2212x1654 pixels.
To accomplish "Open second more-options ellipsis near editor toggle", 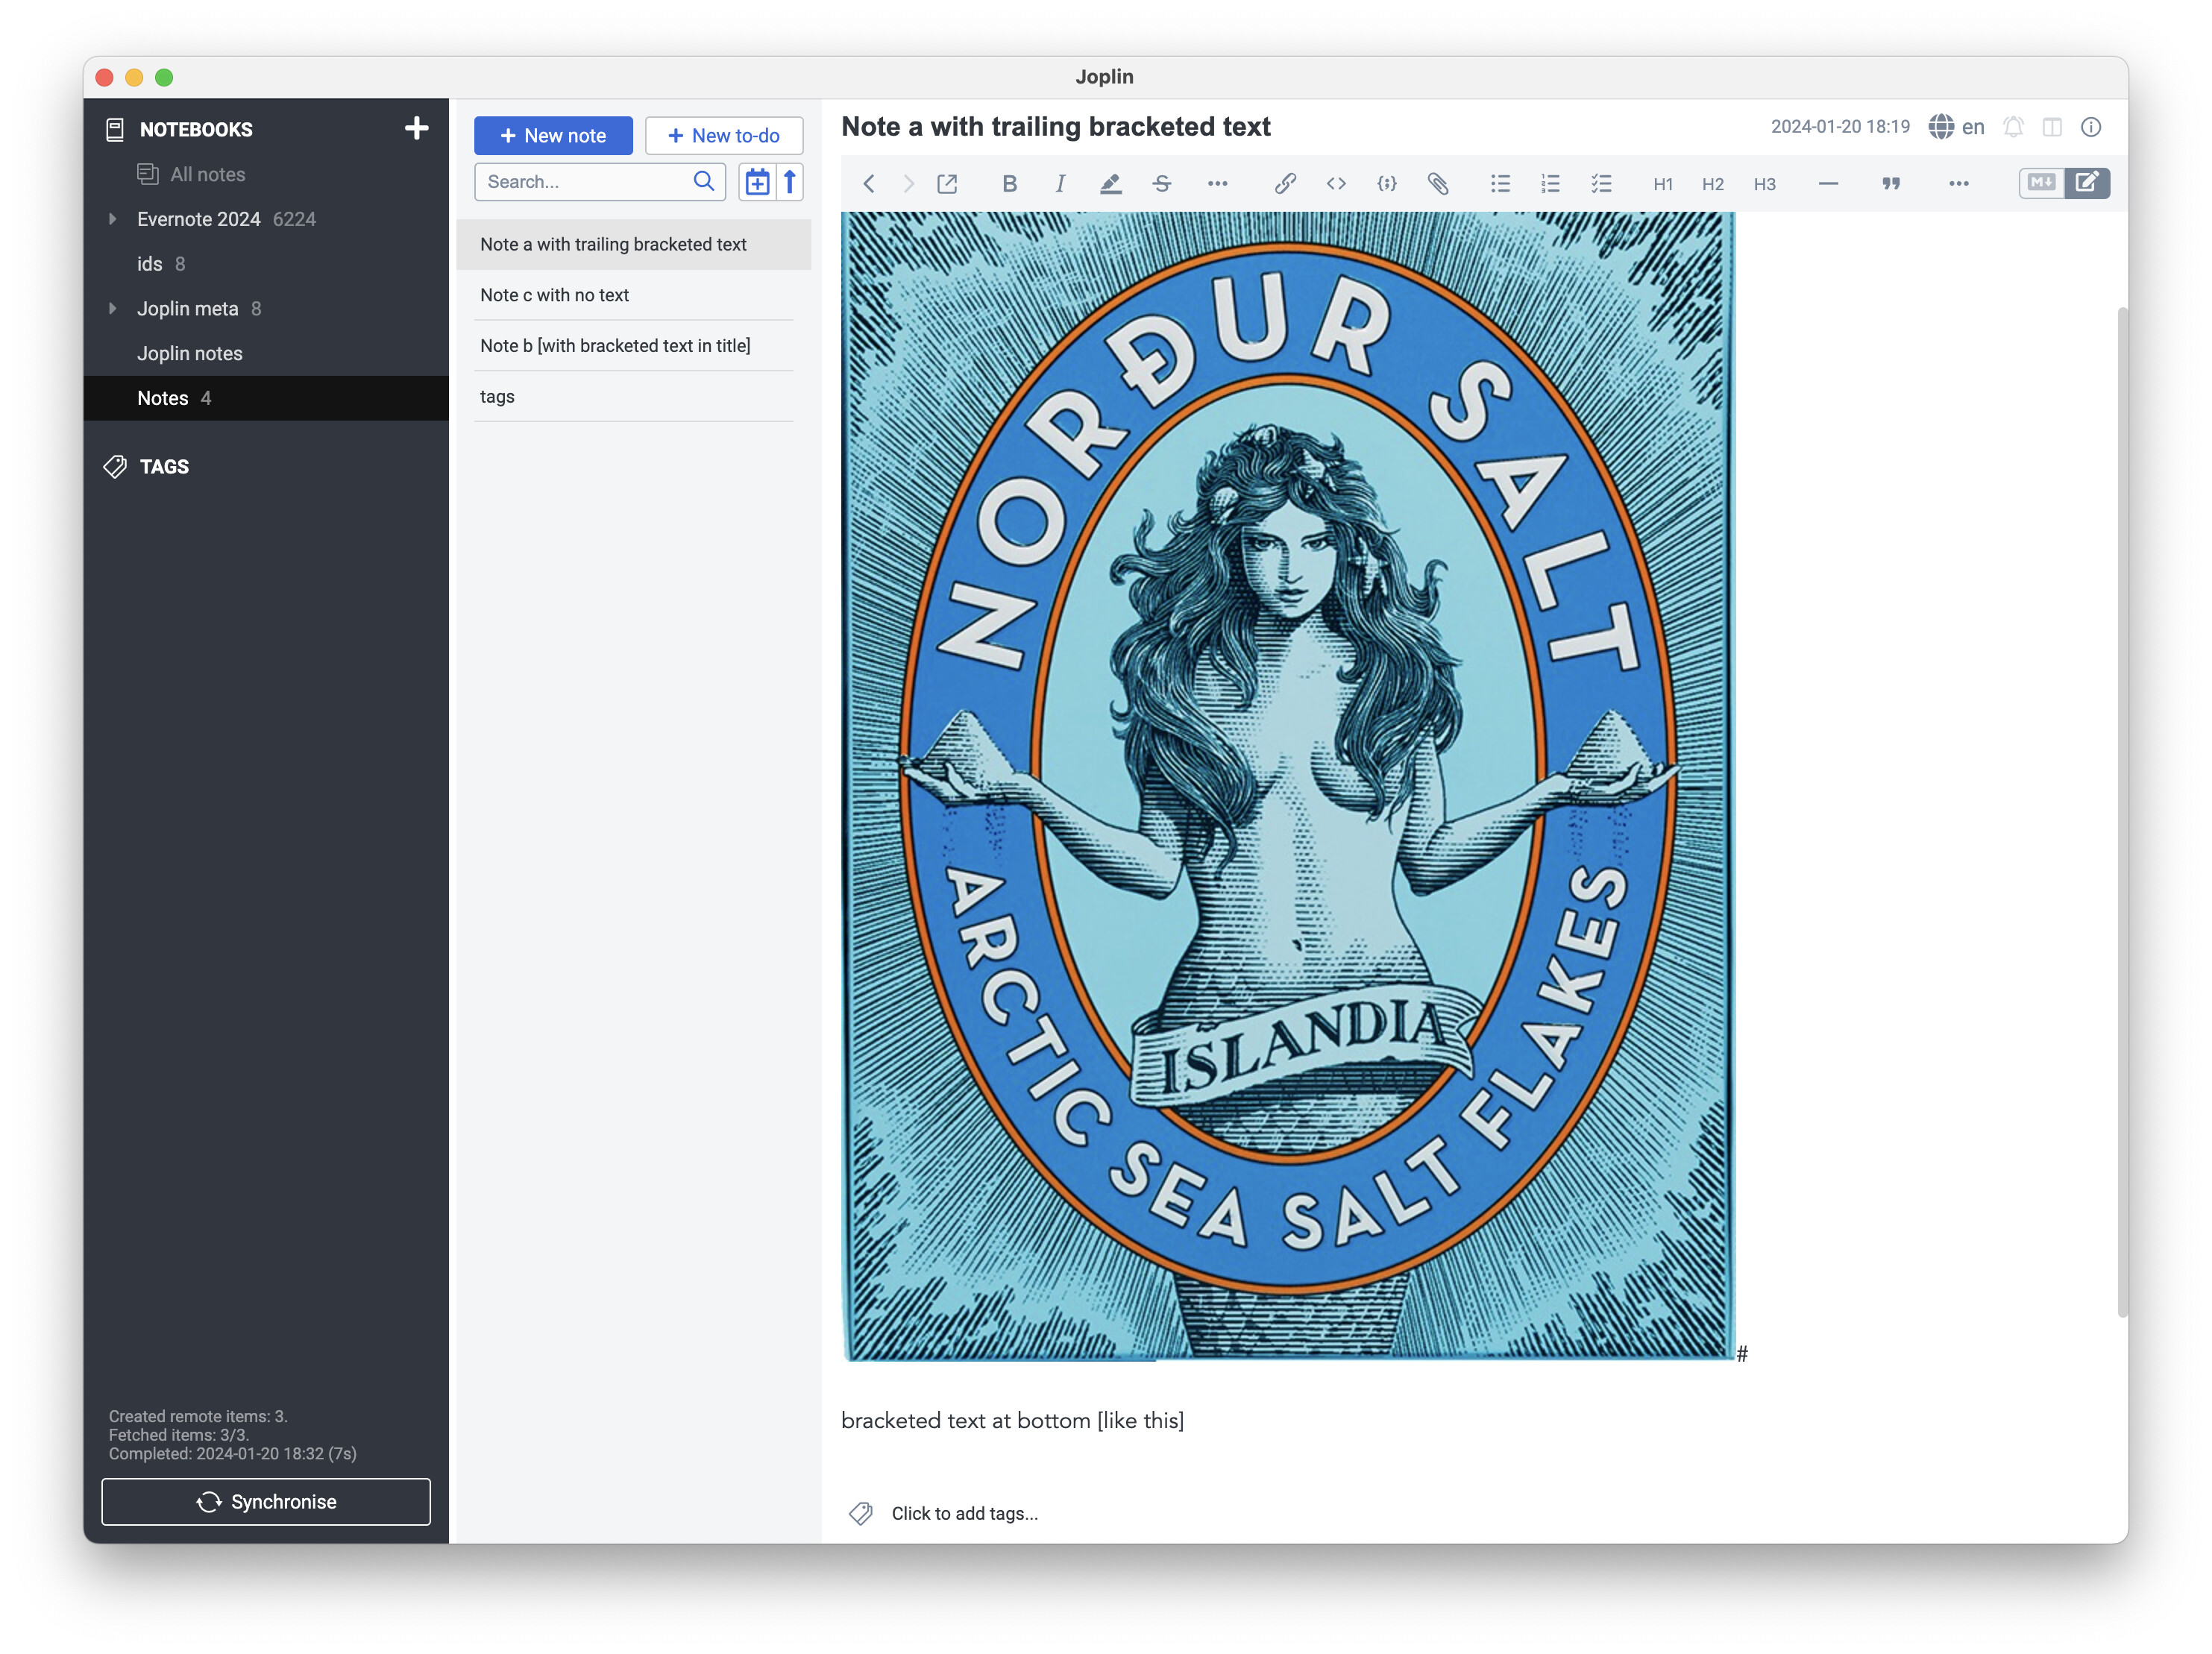I will coord(1959,184).
